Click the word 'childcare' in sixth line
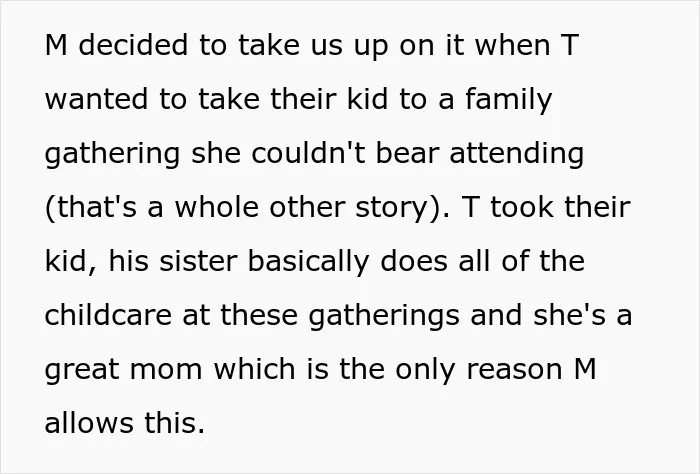Screen dimensions: 700x474 coord(108,315)
